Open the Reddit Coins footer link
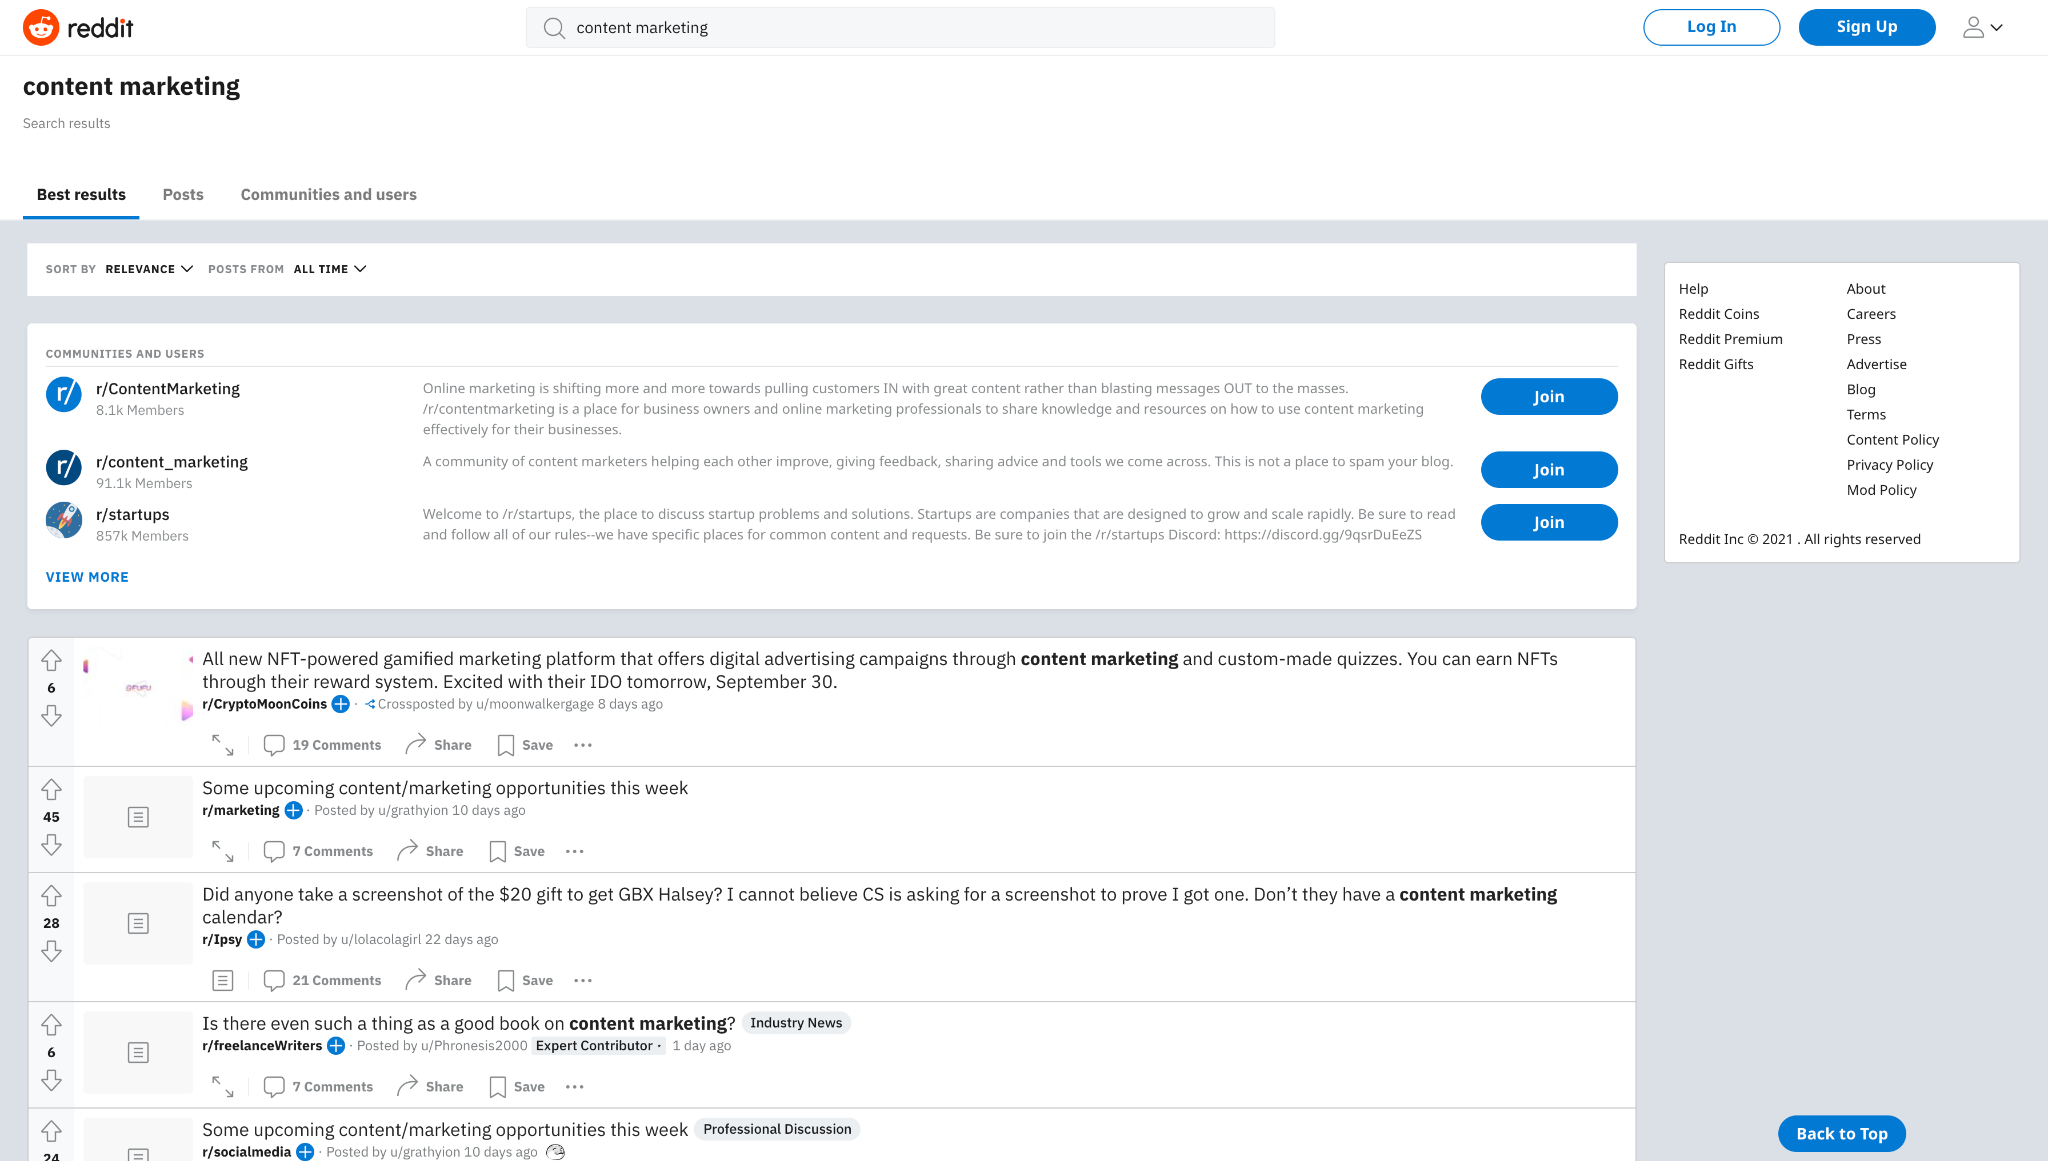Screen dimensions: 2048x1161 click(x=1718, y=314)
